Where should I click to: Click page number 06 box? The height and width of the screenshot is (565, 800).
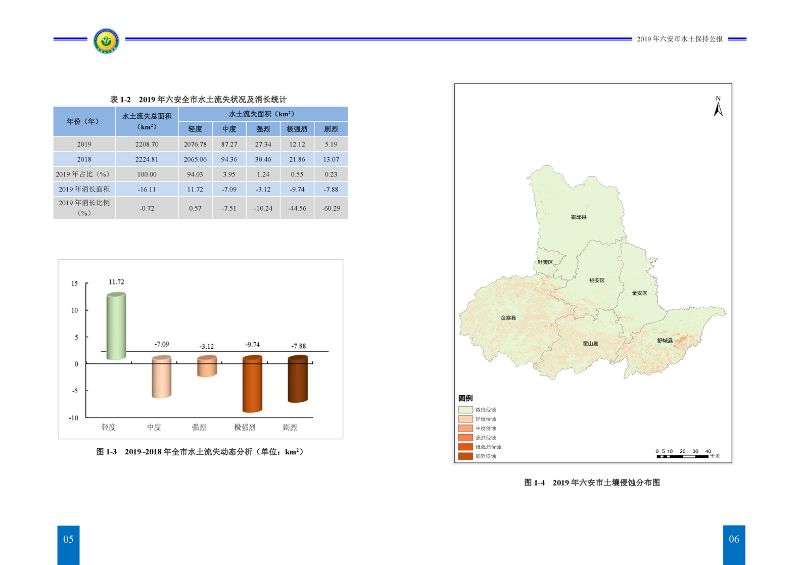(734, 539)
